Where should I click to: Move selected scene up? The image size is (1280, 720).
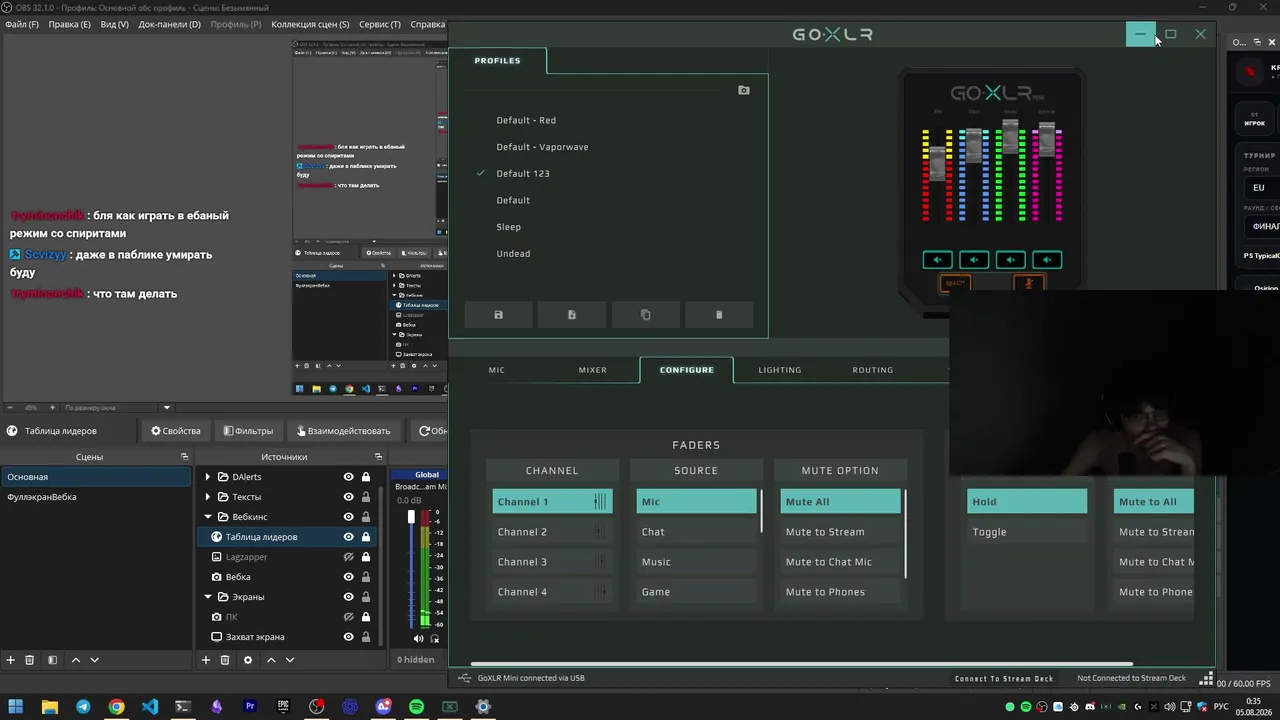(x=76, y=660)
